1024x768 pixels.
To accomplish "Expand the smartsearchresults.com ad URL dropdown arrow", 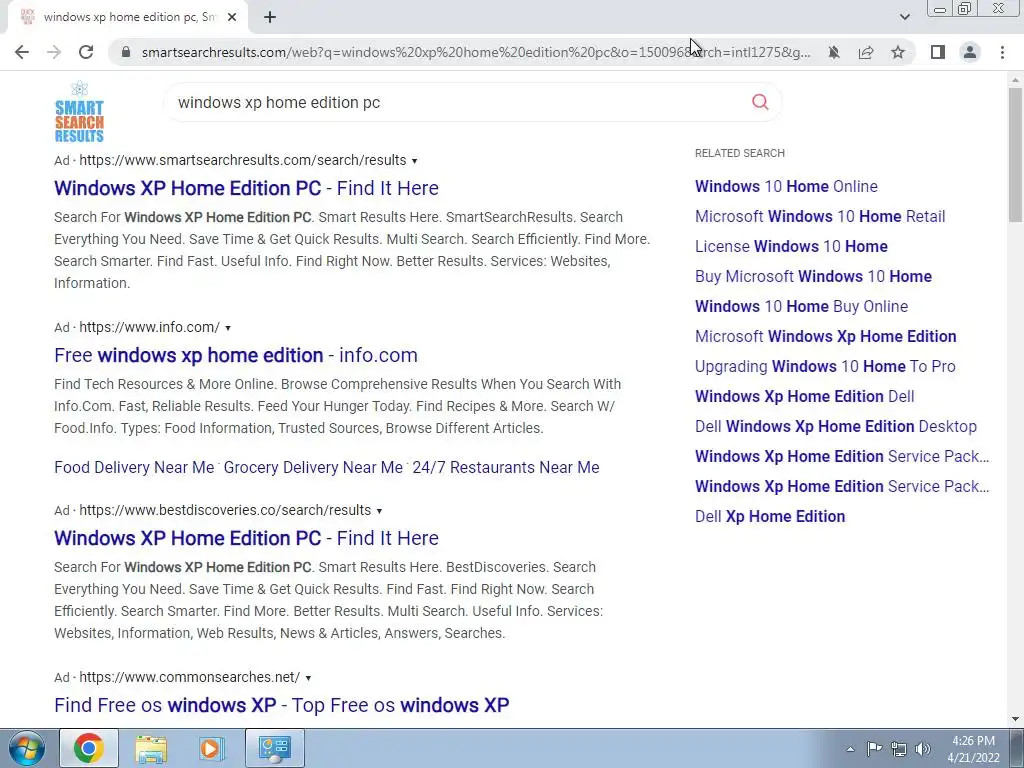I will tap(415, 161).
